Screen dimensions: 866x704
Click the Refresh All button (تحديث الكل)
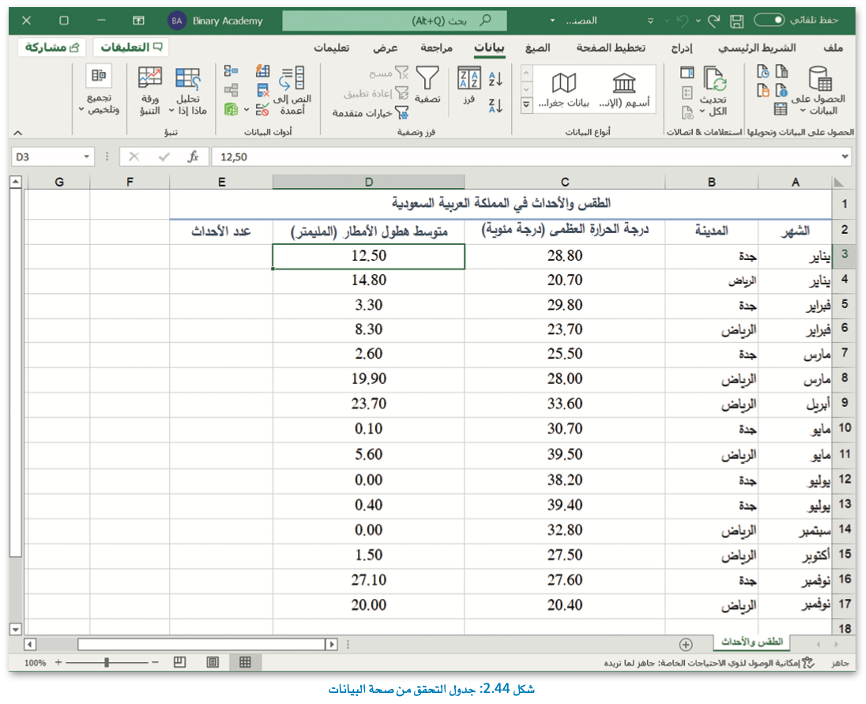pyautogui.click(x=713, y=91)
